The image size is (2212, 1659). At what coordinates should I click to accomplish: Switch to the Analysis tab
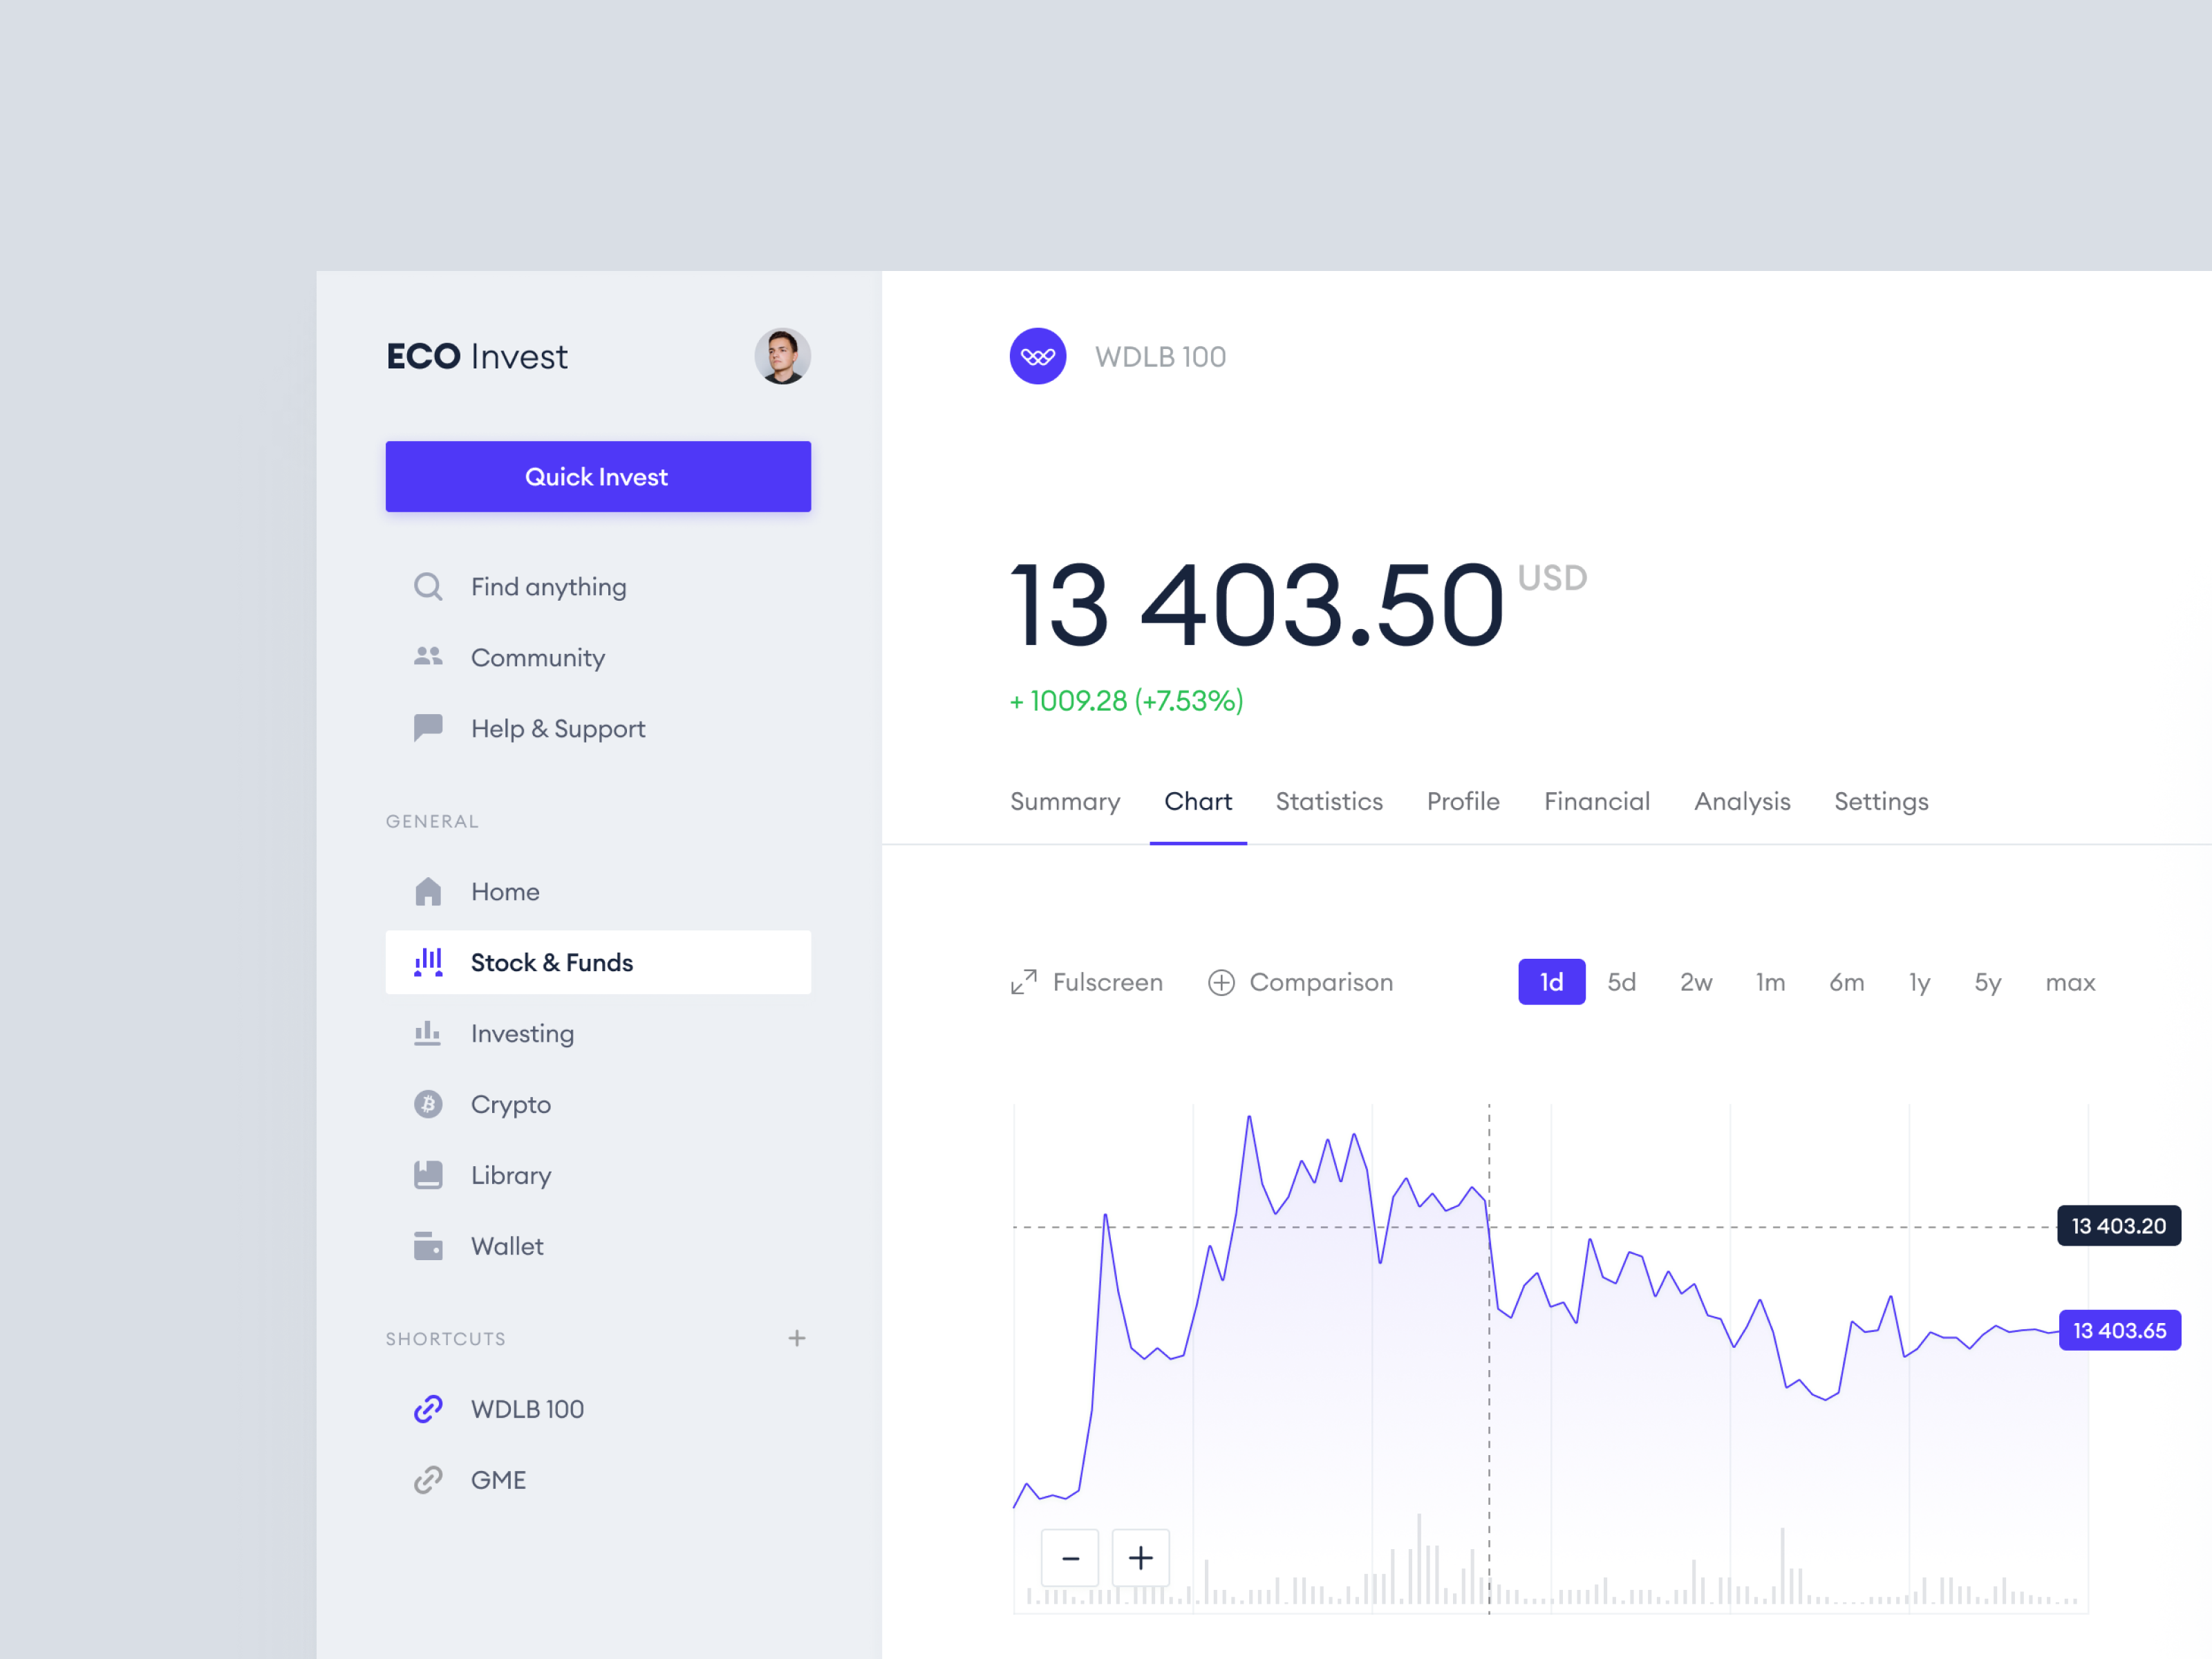coord(1742,802)
